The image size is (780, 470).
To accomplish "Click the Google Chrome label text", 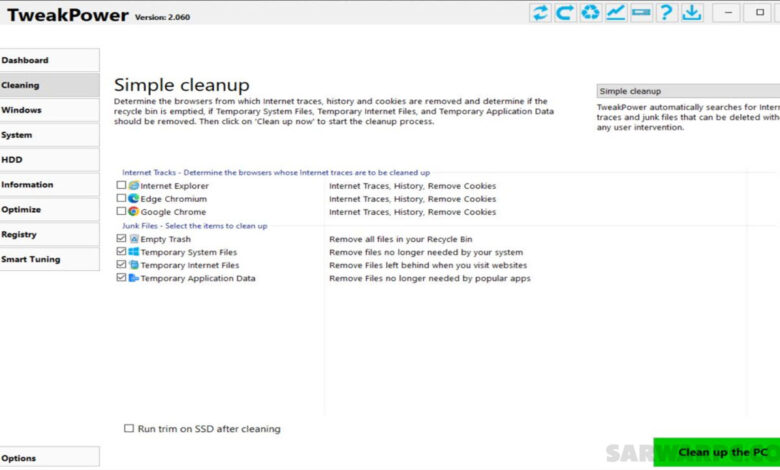I will [x=173, y=212].
